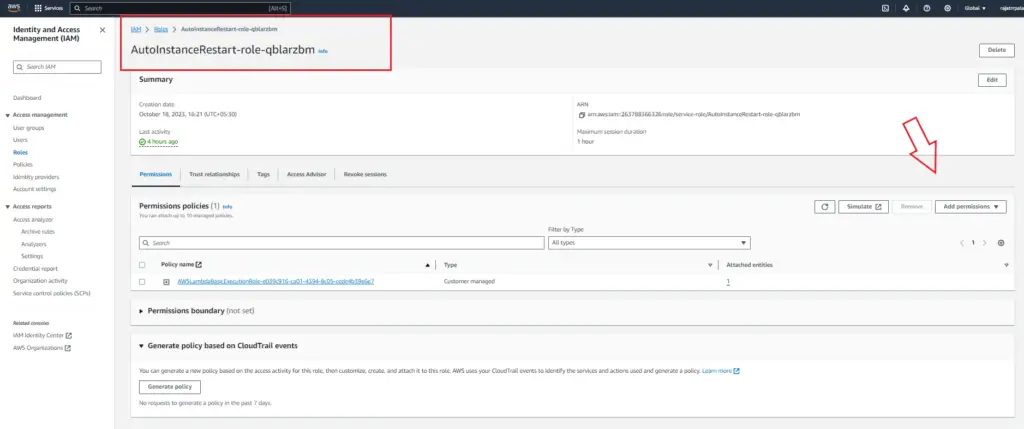Sort by Attached entities column arrow

pyautogui.click(x=1006, y=265)
